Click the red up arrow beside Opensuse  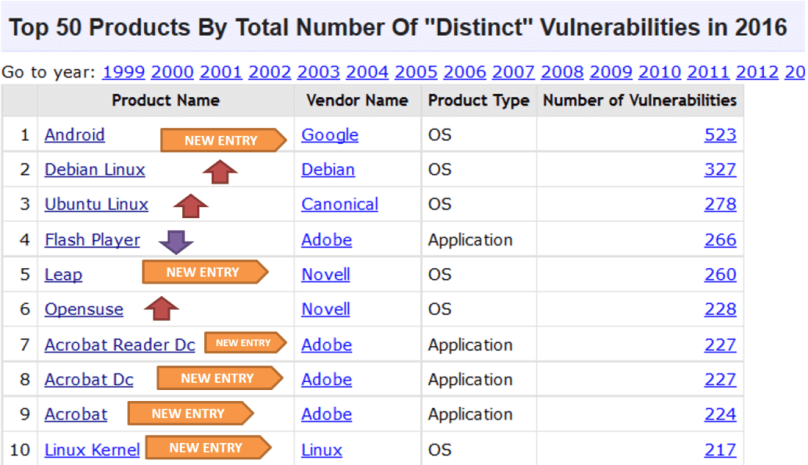(161, 308)
